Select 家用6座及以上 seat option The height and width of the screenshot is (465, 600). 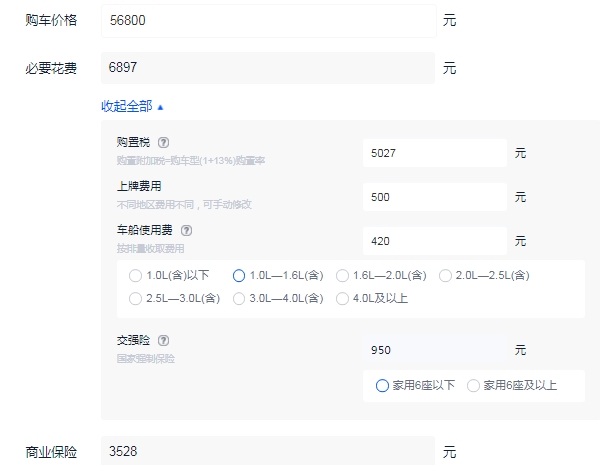pyautogui.click(x=474, y=385)
